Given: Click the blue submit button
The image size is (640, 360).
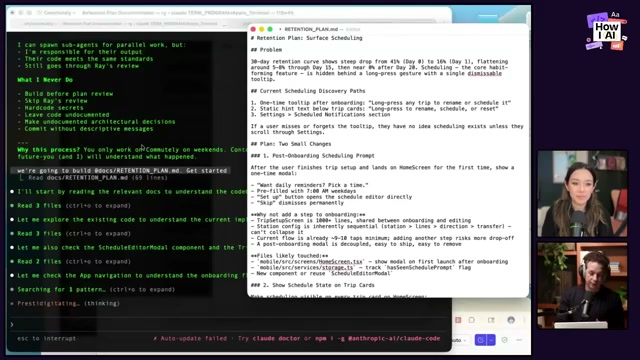Looking at the screenshot, I should [480, 340].
